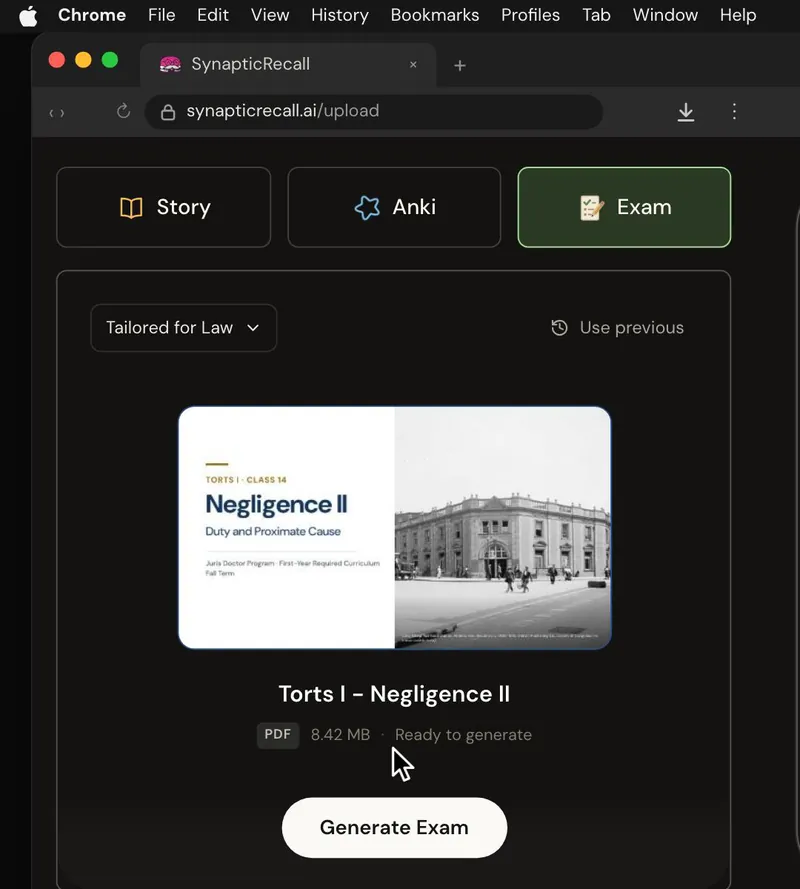Click the Ready to generate status
The image size is (800, 889).
click(x=463, y=735)
